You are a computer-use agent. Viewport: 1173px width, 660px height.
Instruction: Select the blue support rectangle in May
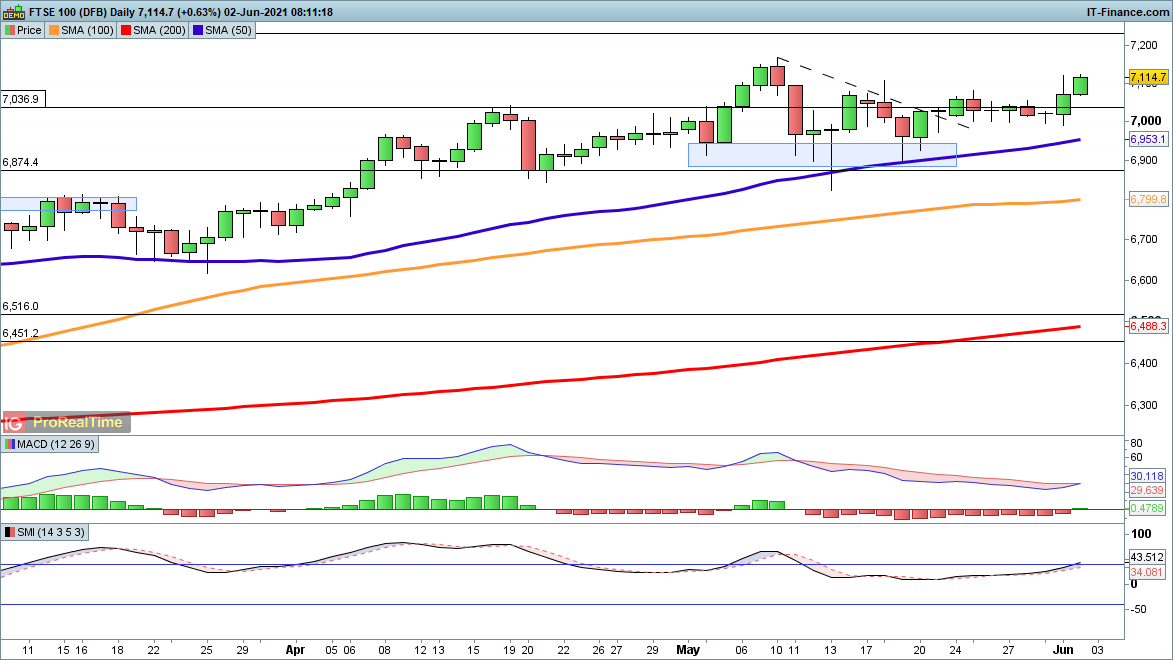pyautogui.click(x=822, y=154)
